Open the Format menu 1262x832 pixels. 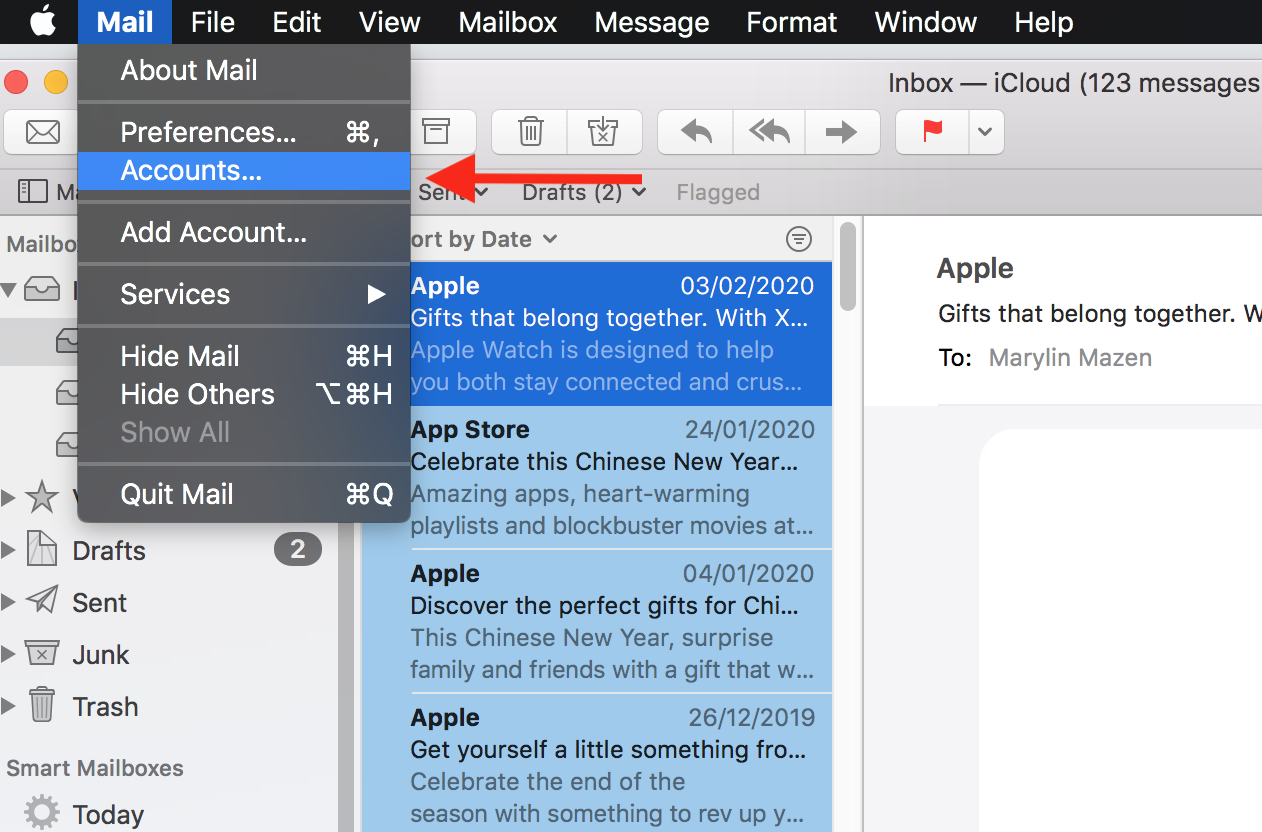[x=791, y=22]
